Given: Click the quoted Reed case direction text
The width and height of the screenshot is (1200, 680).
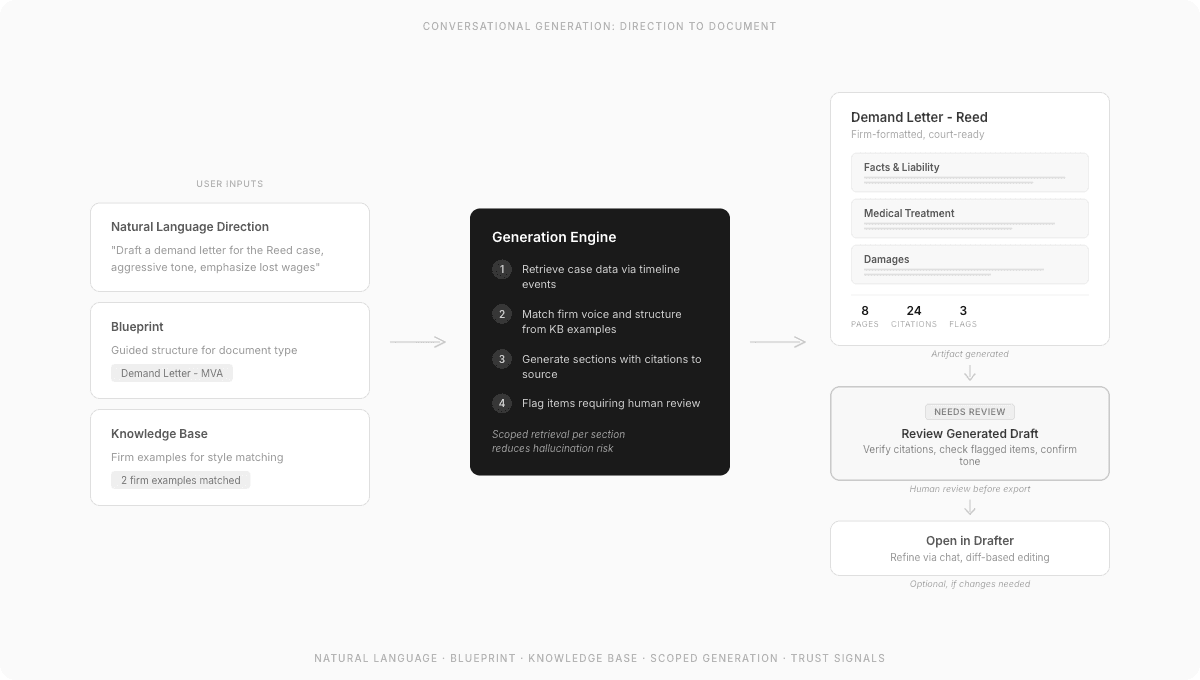Looking at the screenshot, I should 218,258.
